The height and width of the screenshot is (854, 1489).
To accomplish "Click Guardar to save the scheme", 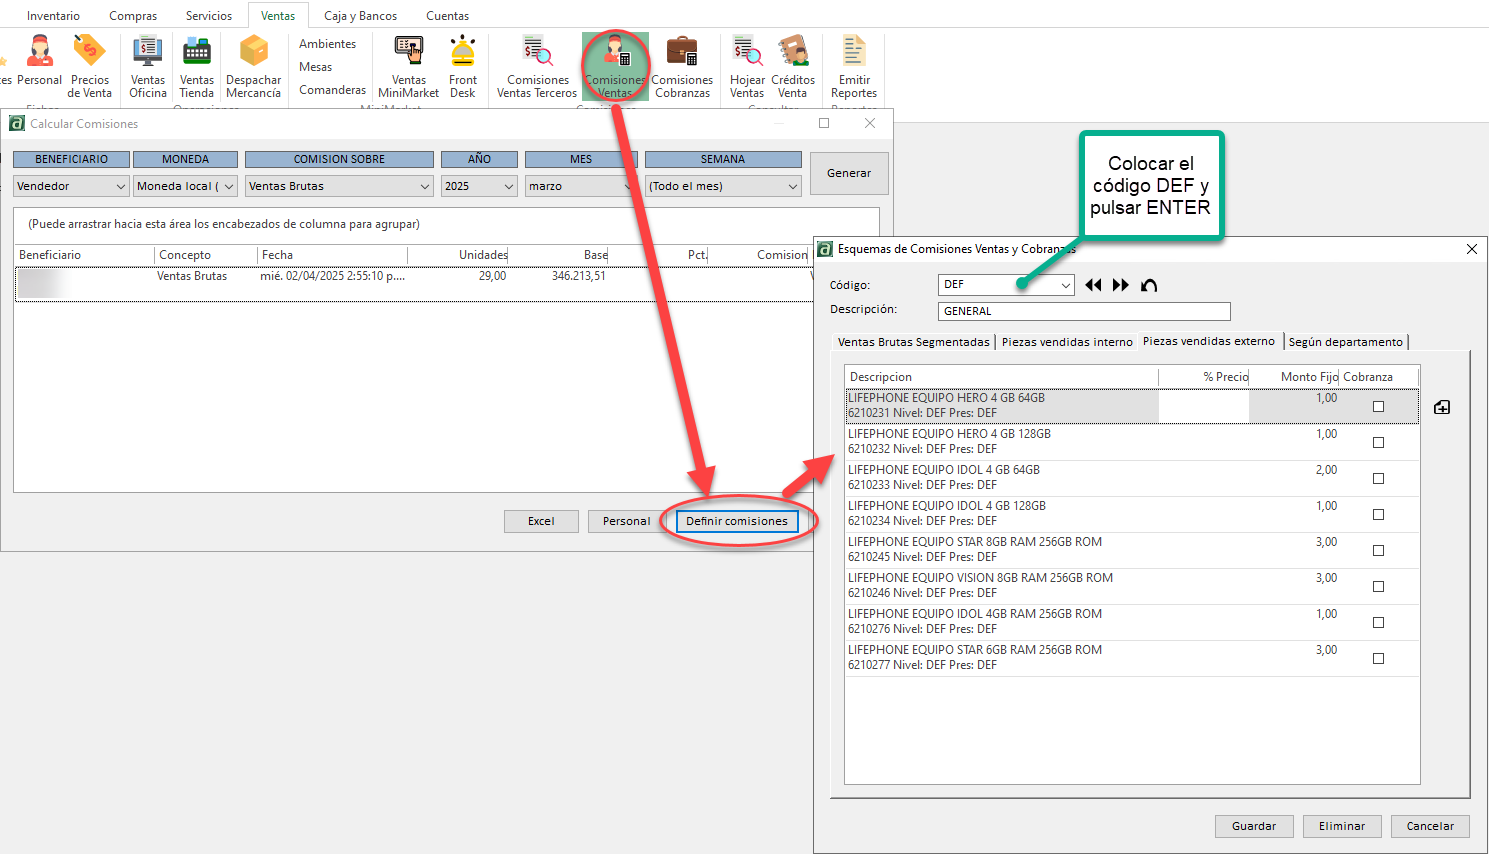I will click(1254, 826).
